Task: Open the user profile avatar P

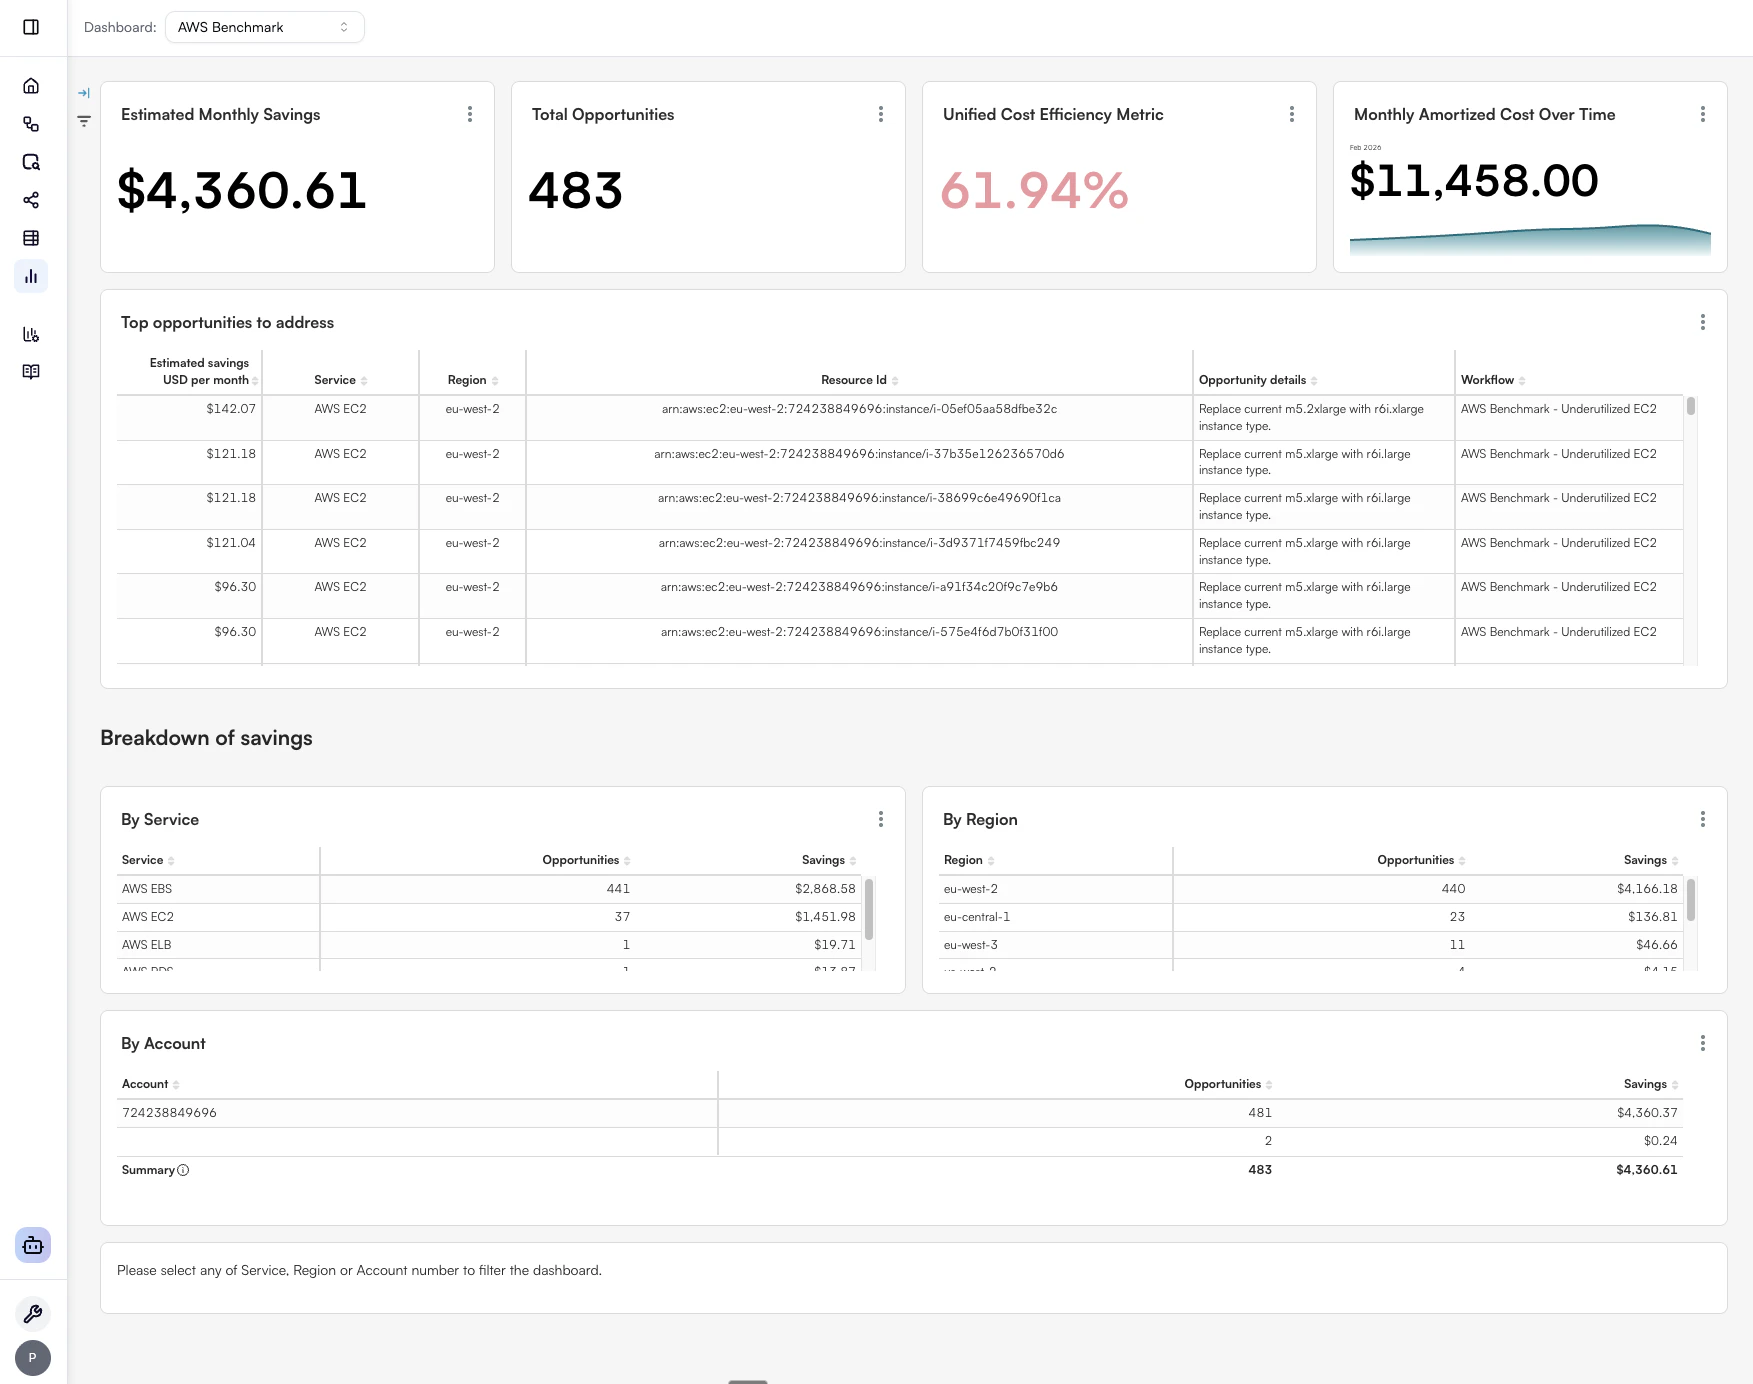Action: [33, 1358]
